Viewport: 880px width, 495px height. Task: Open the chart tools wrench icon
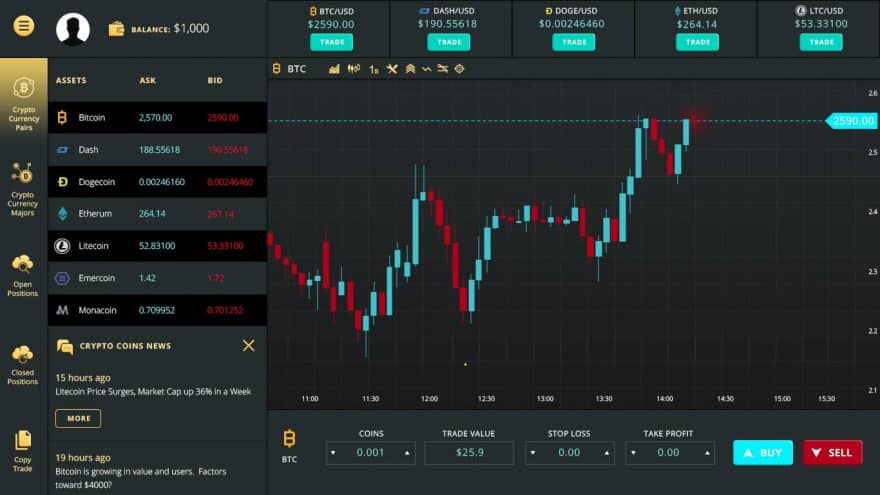pos(392,69)
